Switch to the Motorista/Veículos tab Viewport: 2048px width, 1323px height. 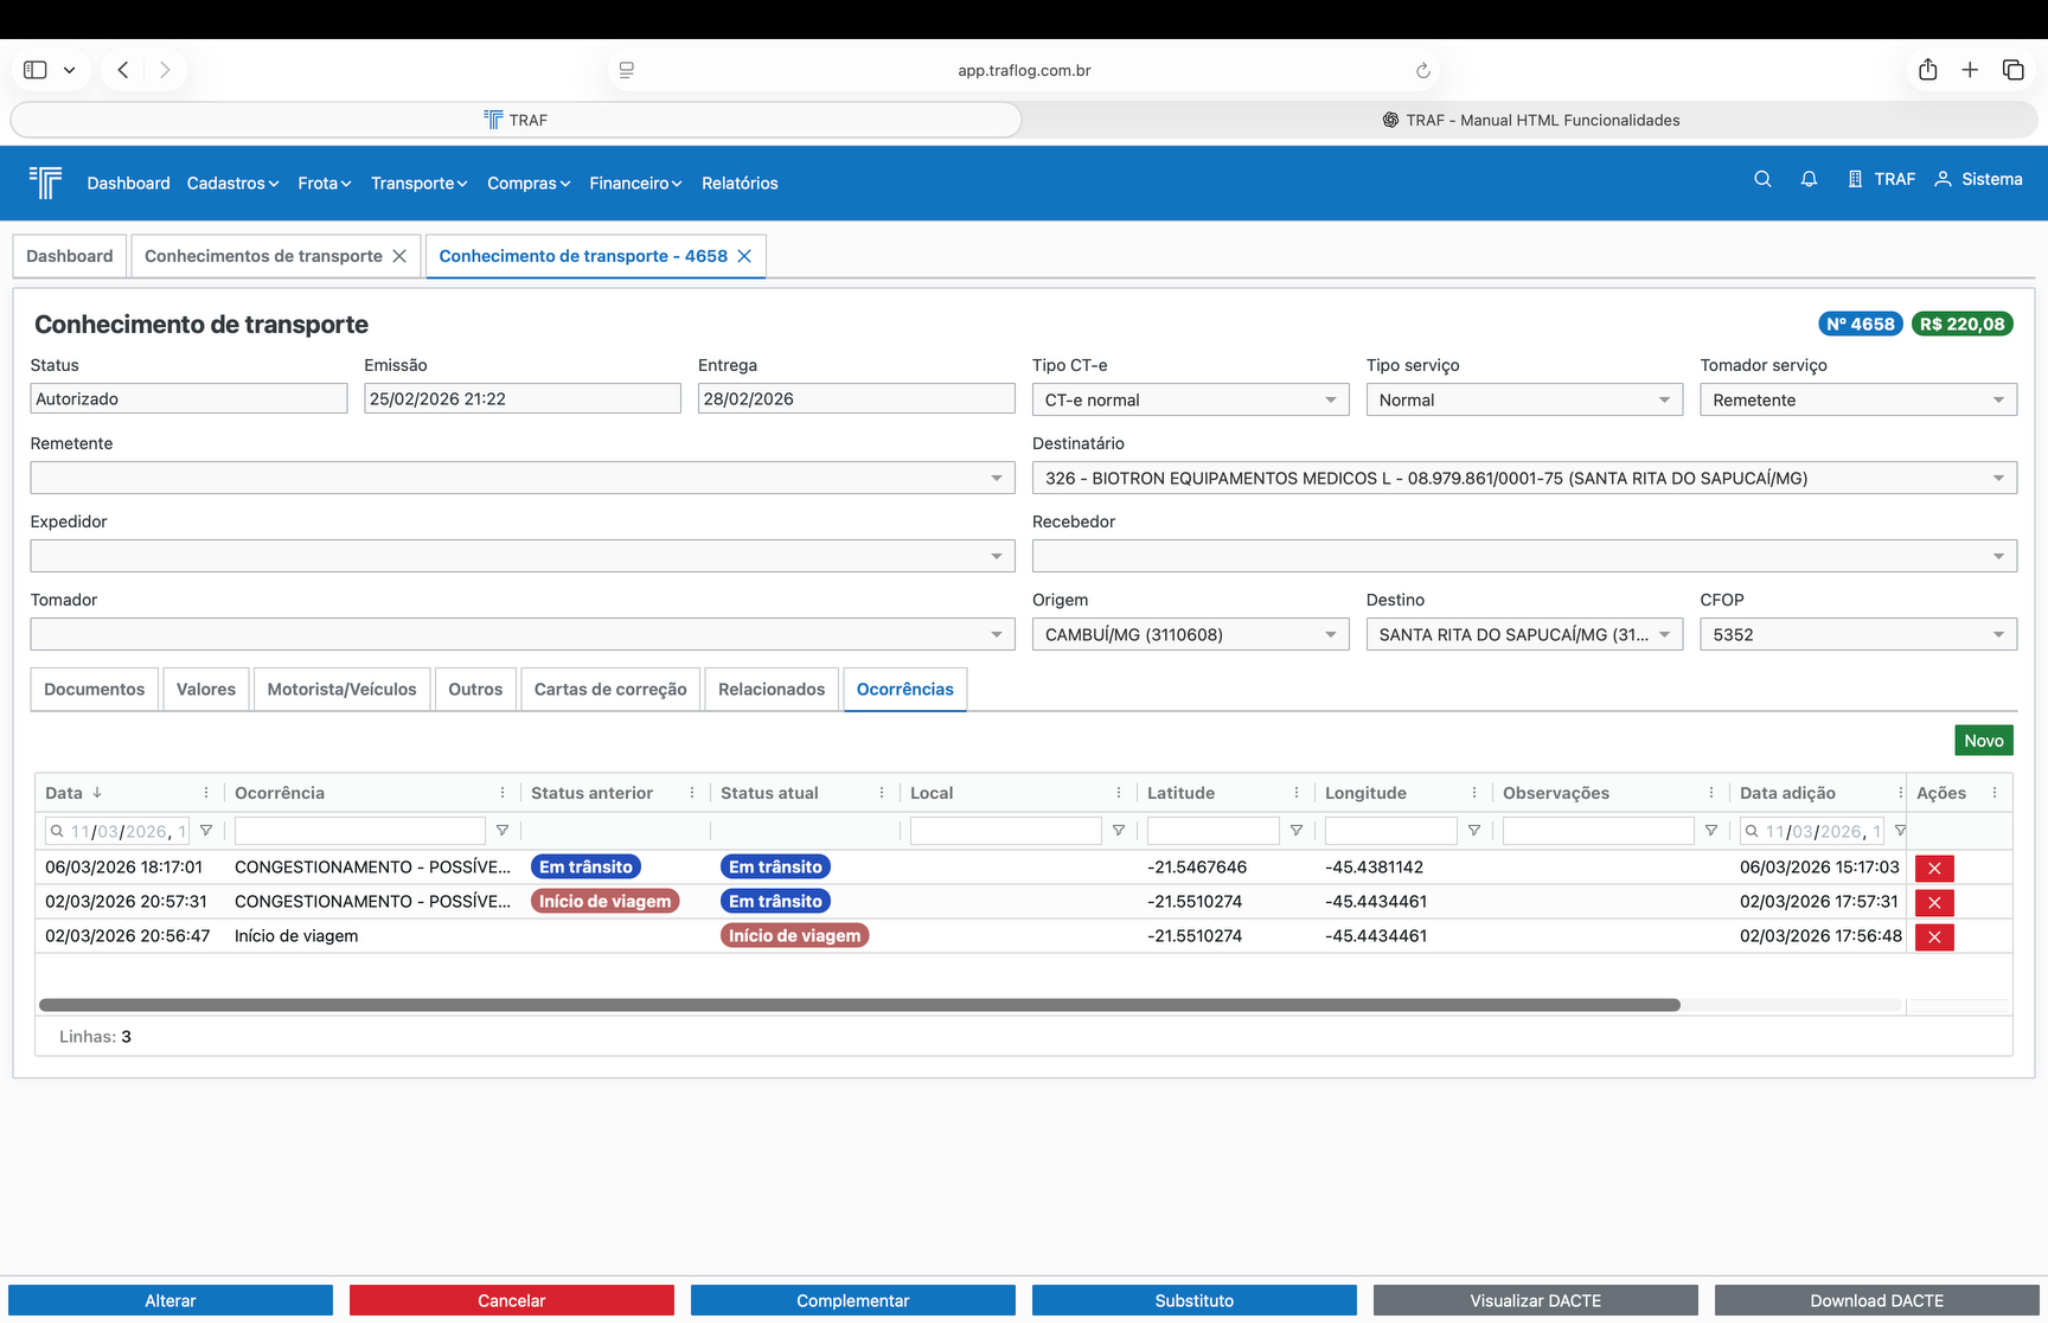pyautogui.click(x=341, y=689)
